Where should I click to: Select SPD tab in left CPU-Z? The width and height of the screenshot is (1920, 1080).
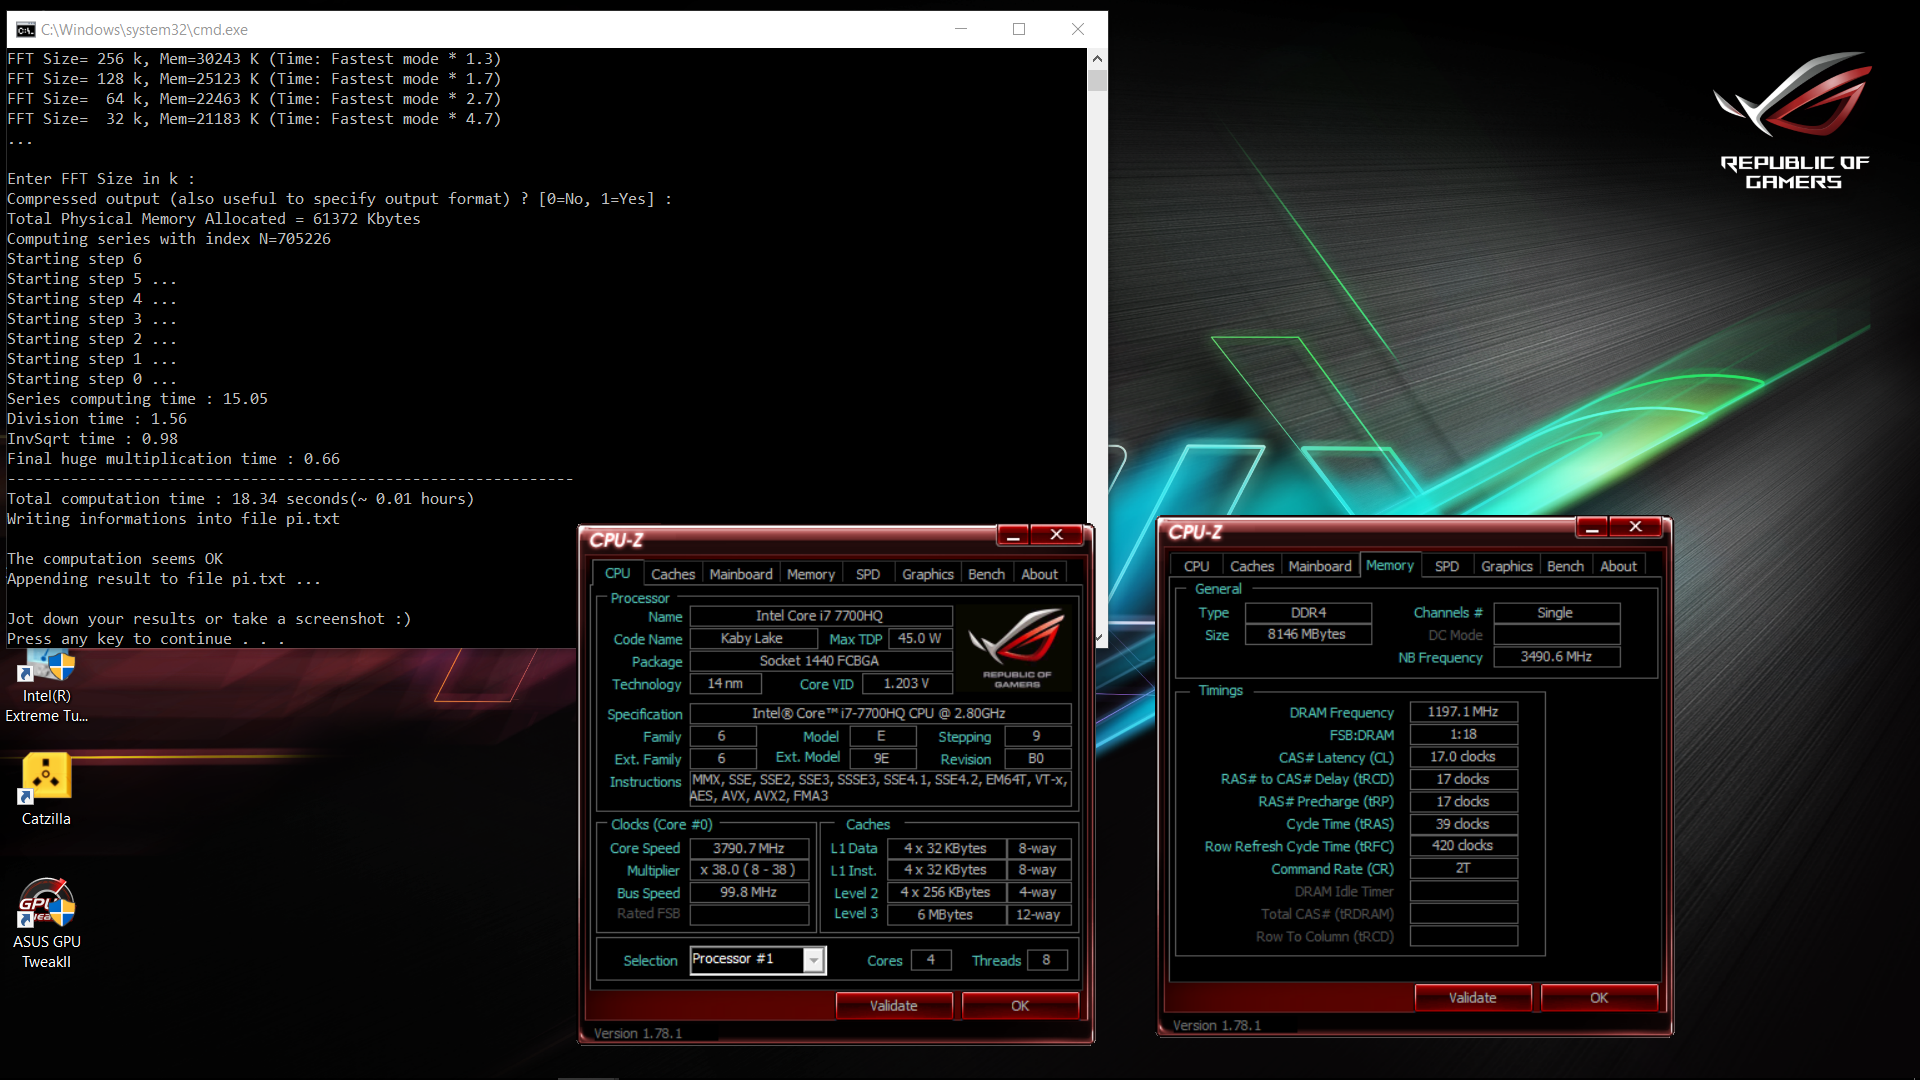click(867, 574)
